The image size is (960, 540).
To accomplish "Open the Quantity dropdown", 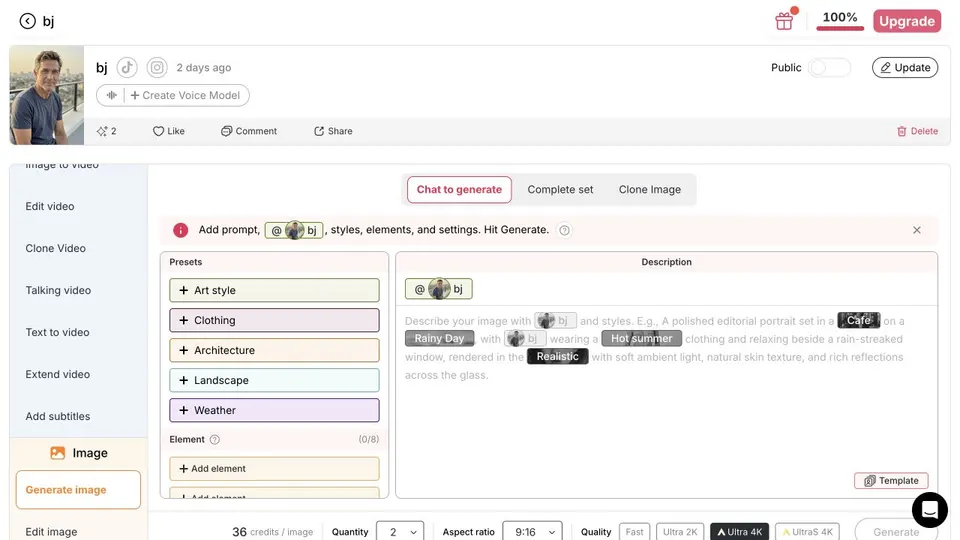I will (x=400, y=532).
